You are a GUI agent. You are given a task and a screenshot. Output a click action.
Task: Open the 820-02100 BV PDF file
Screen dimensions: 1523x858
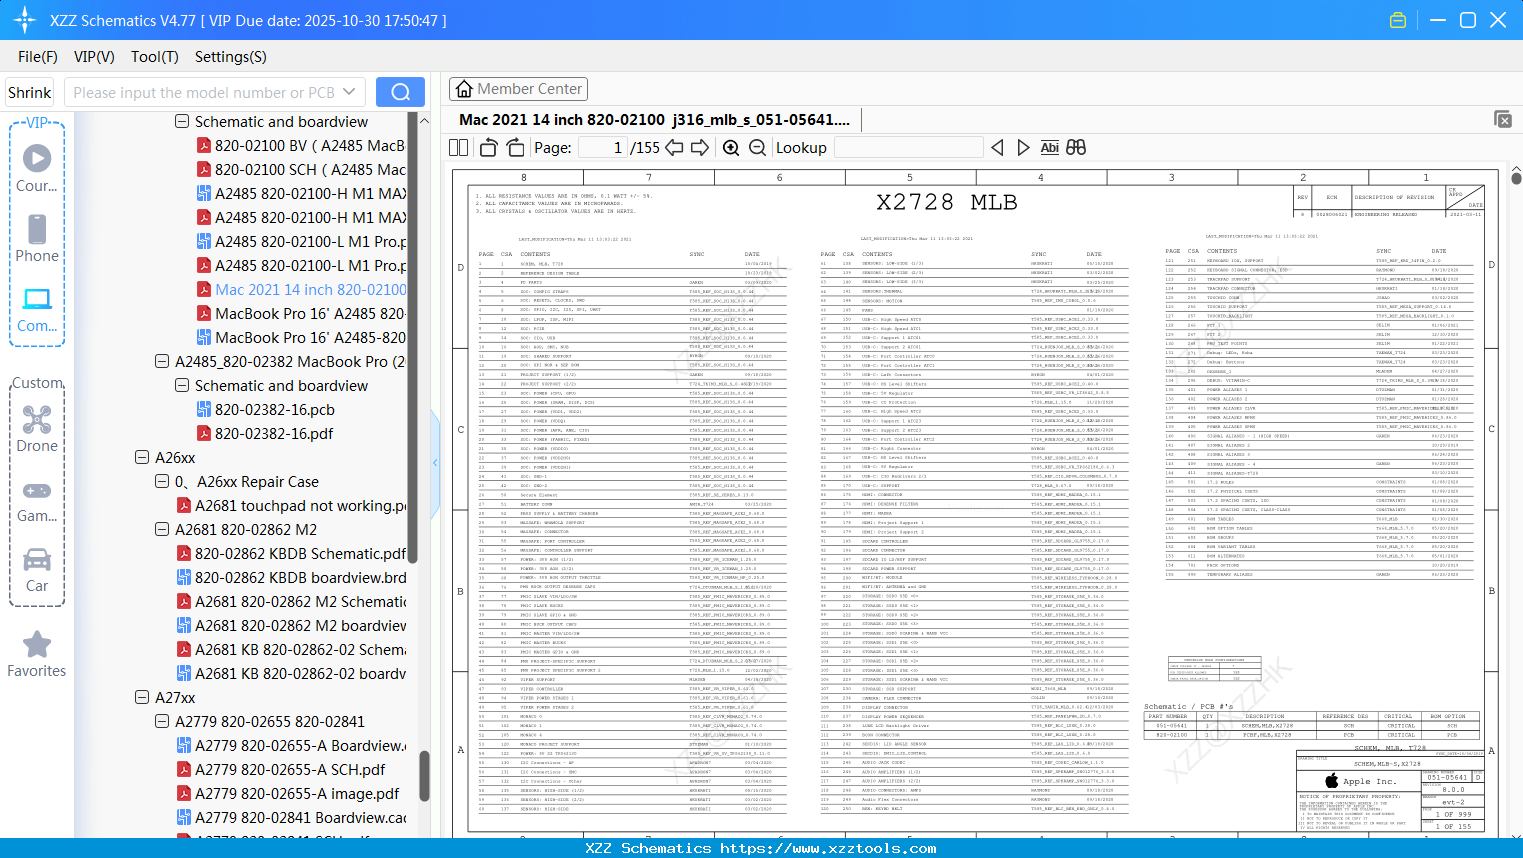302,146
